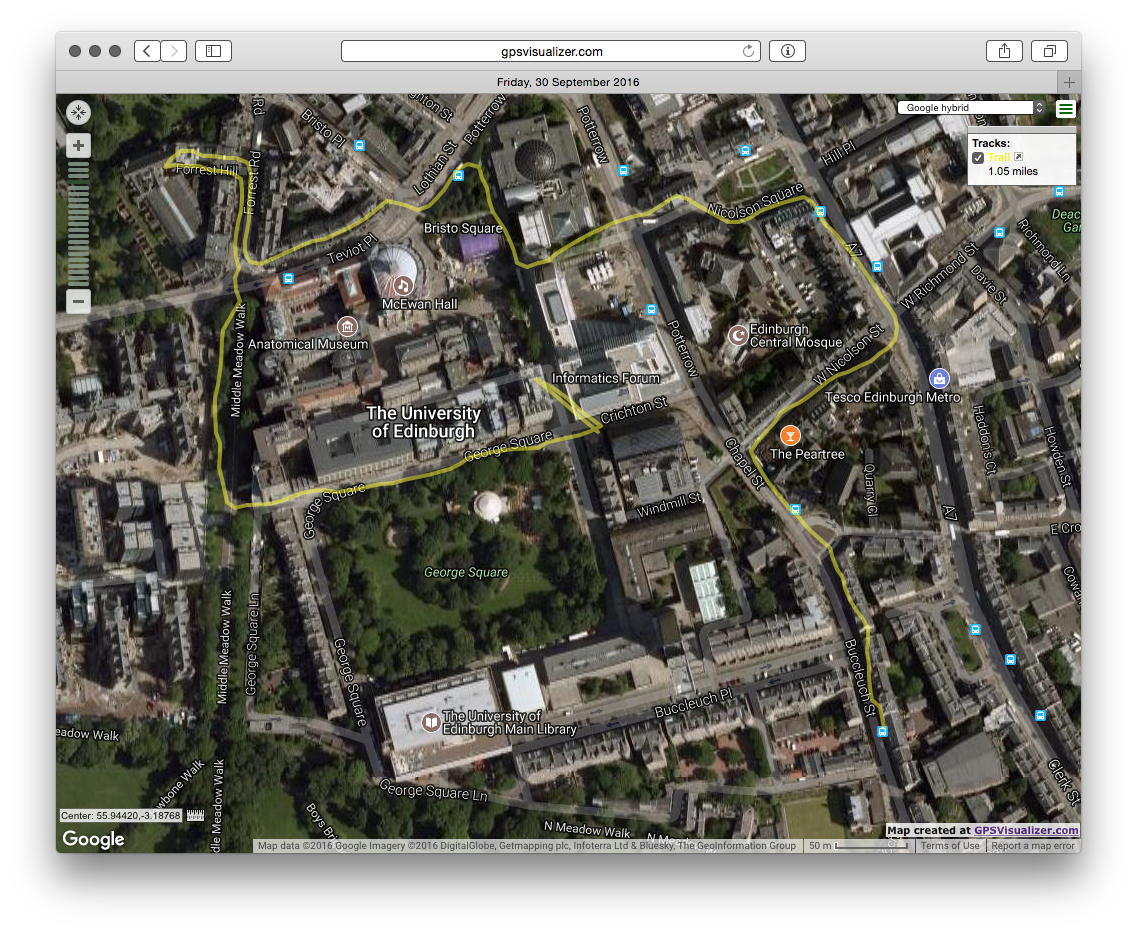Zoom out with the map minus button
1137x933 pixels.
point(78,301)
